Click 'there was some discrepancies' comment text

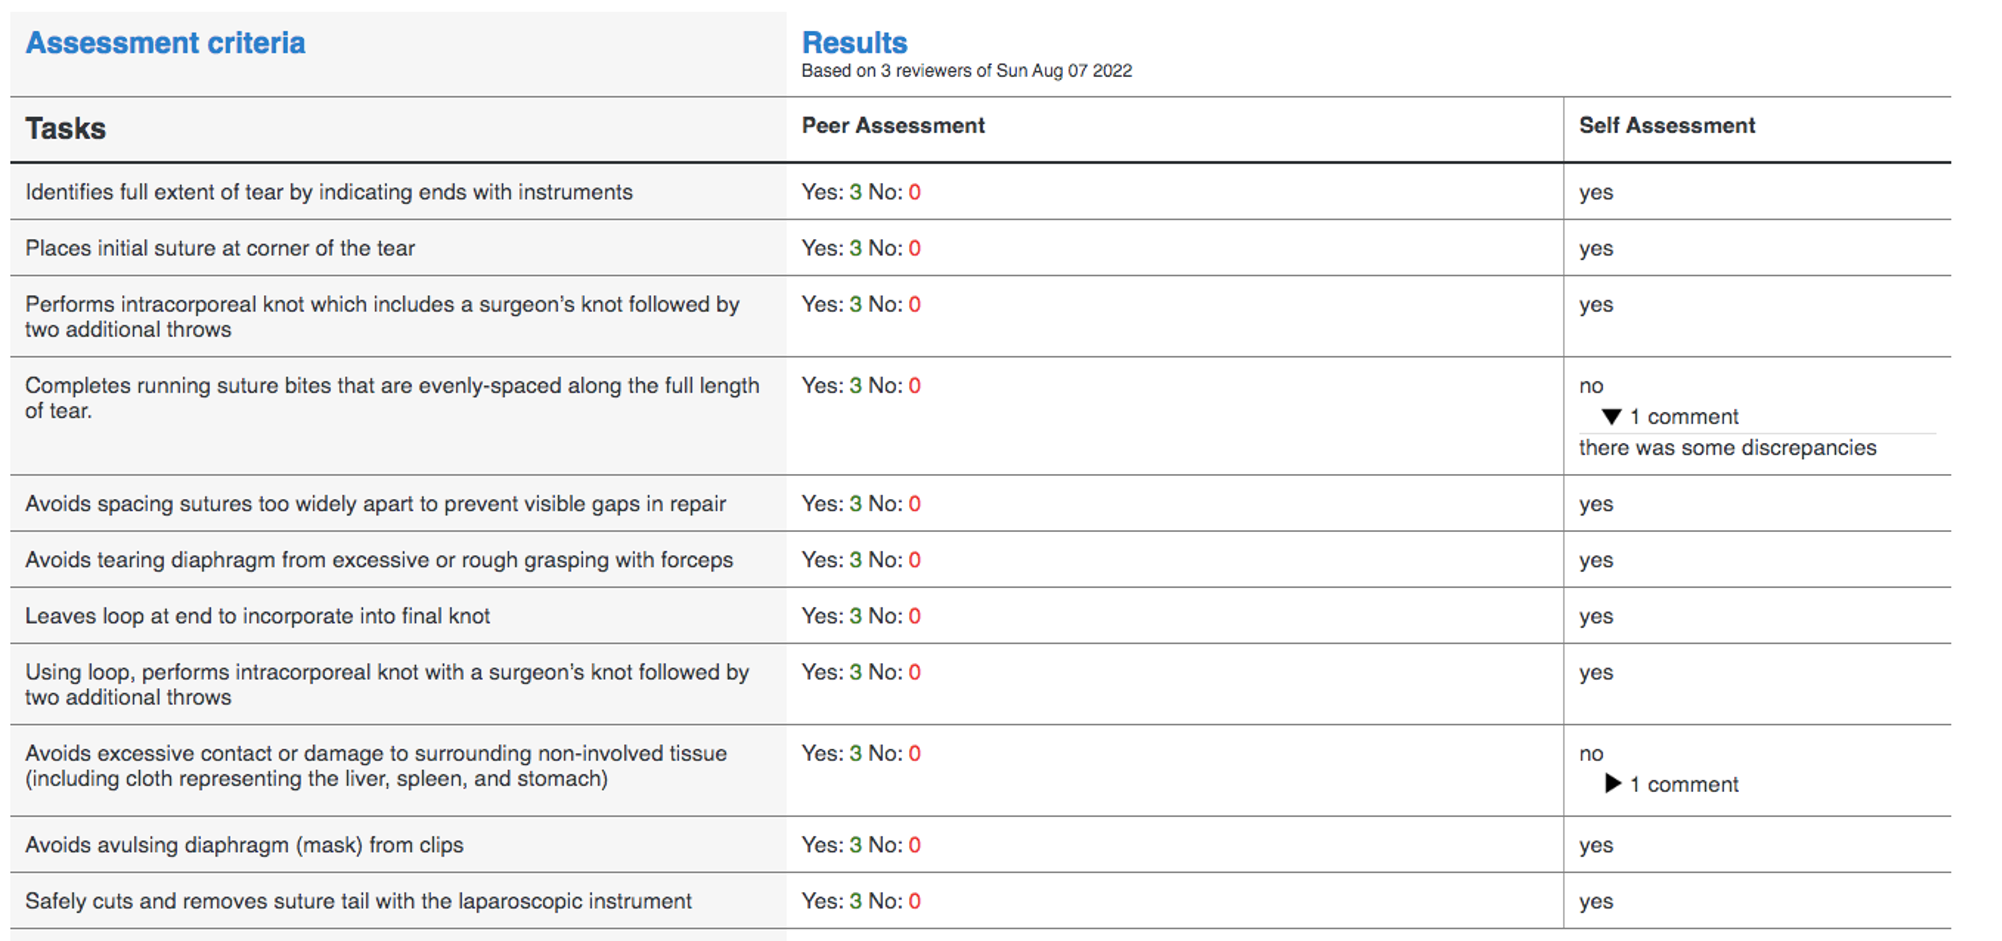[1727, 448]
